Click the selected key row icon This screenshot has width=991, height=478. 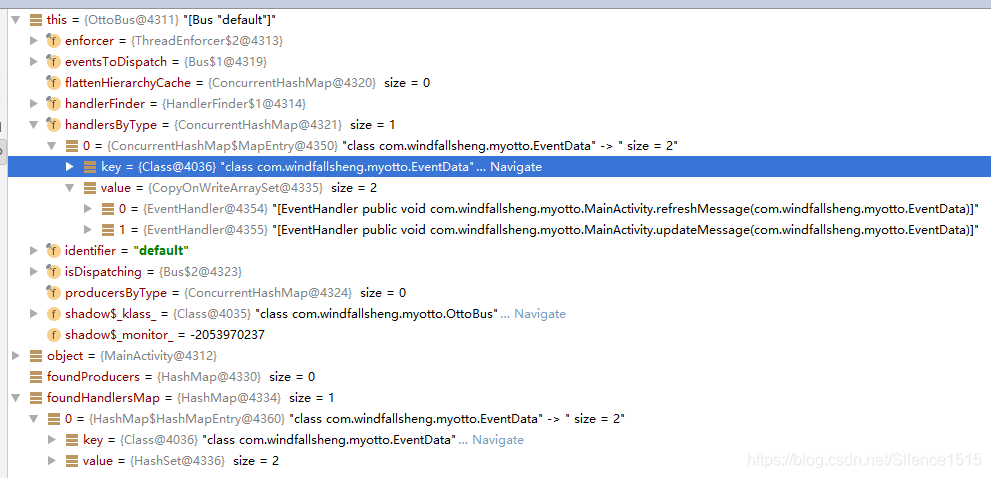pyautogui.click(x=90, y=167)
